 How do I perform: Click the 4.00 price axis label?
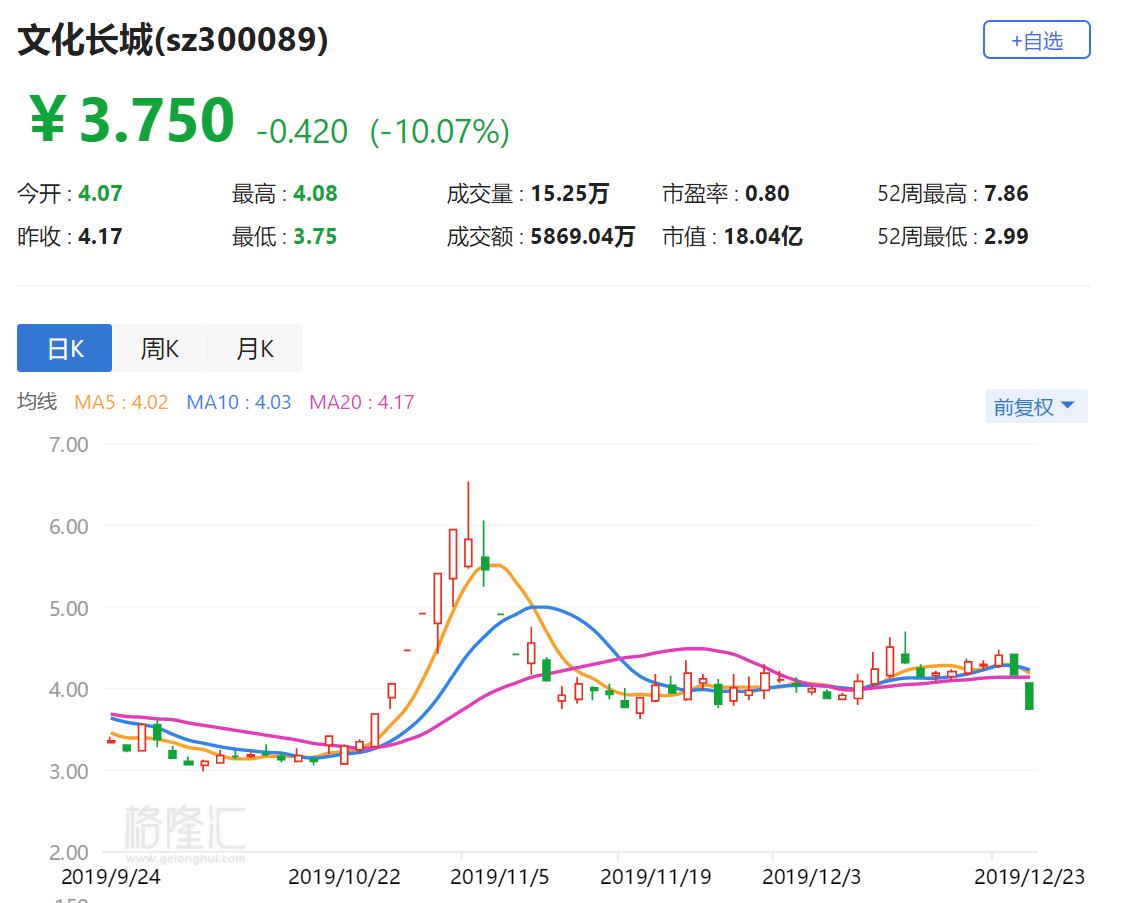click(69, 690)
